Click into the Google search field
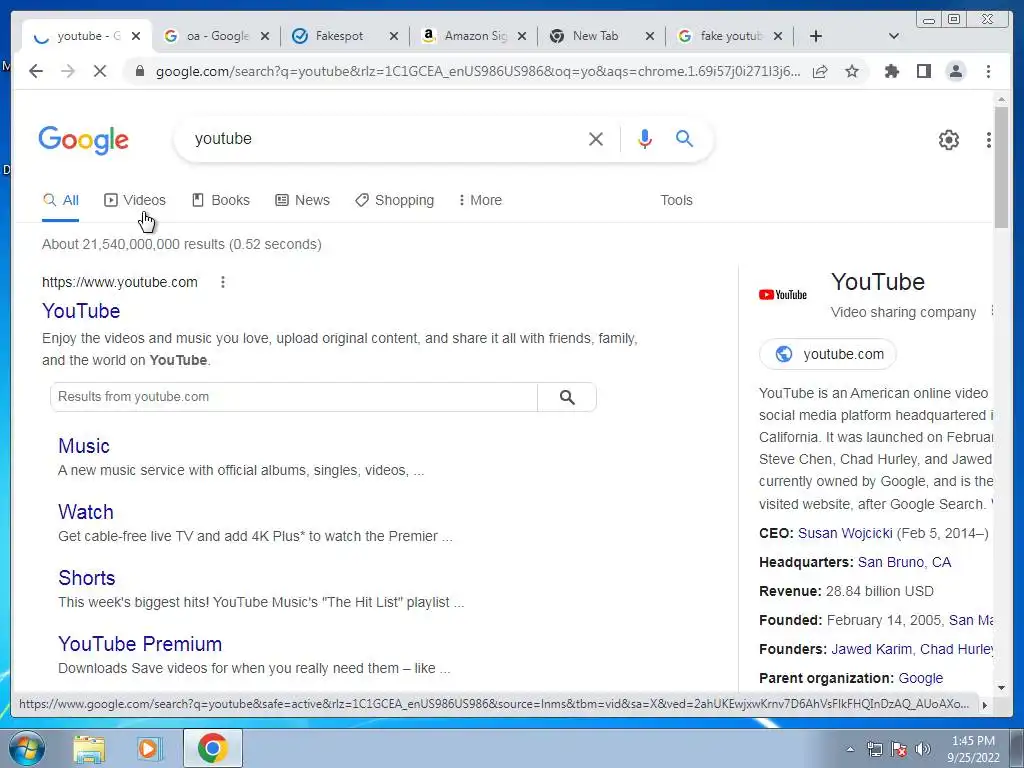Viewport: 1024px width, 768px height. tap(385, 139)
